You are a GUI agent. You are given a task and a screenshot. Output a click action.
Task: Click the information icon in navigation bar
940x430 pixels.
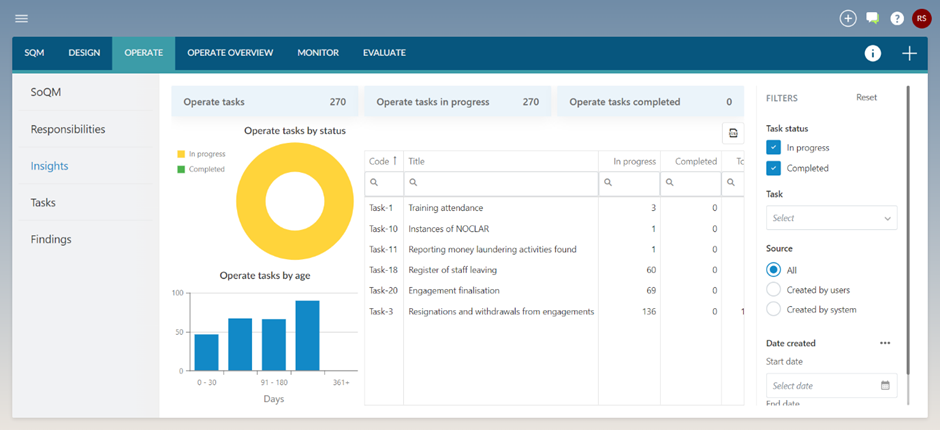(x=873, y=53)
